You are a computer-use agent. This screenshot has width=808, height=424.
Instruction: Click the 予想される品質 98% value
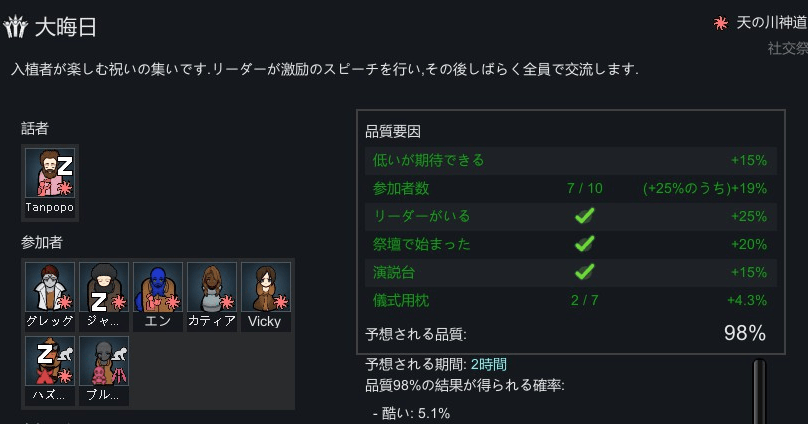coord(745,333)
